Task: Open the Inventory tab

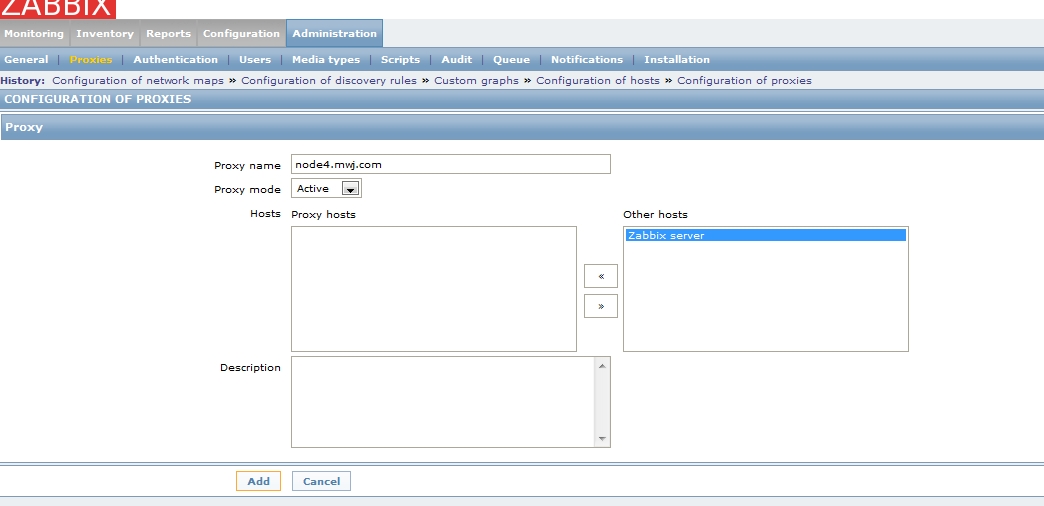Action: 105,33
